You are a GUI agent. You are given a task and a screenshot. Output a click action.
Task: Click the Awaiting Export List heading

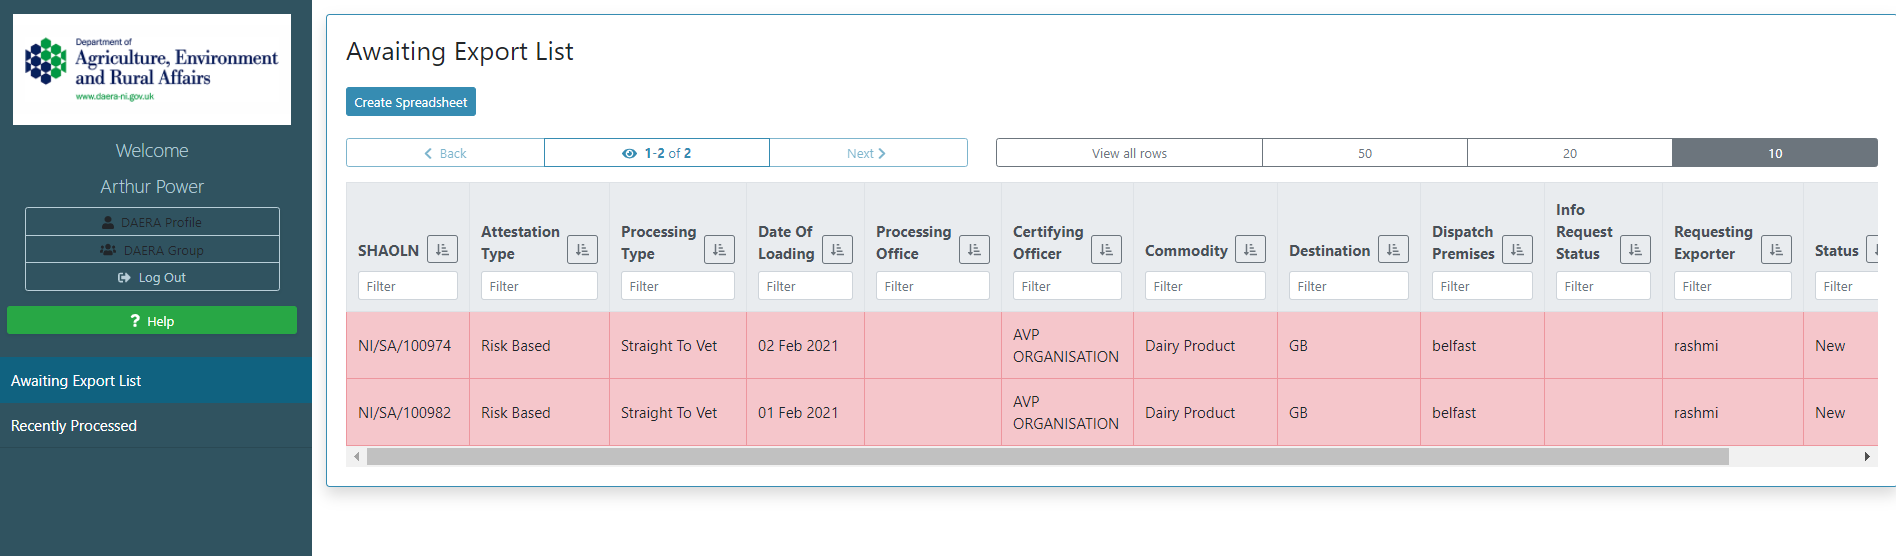click(460, 51)
